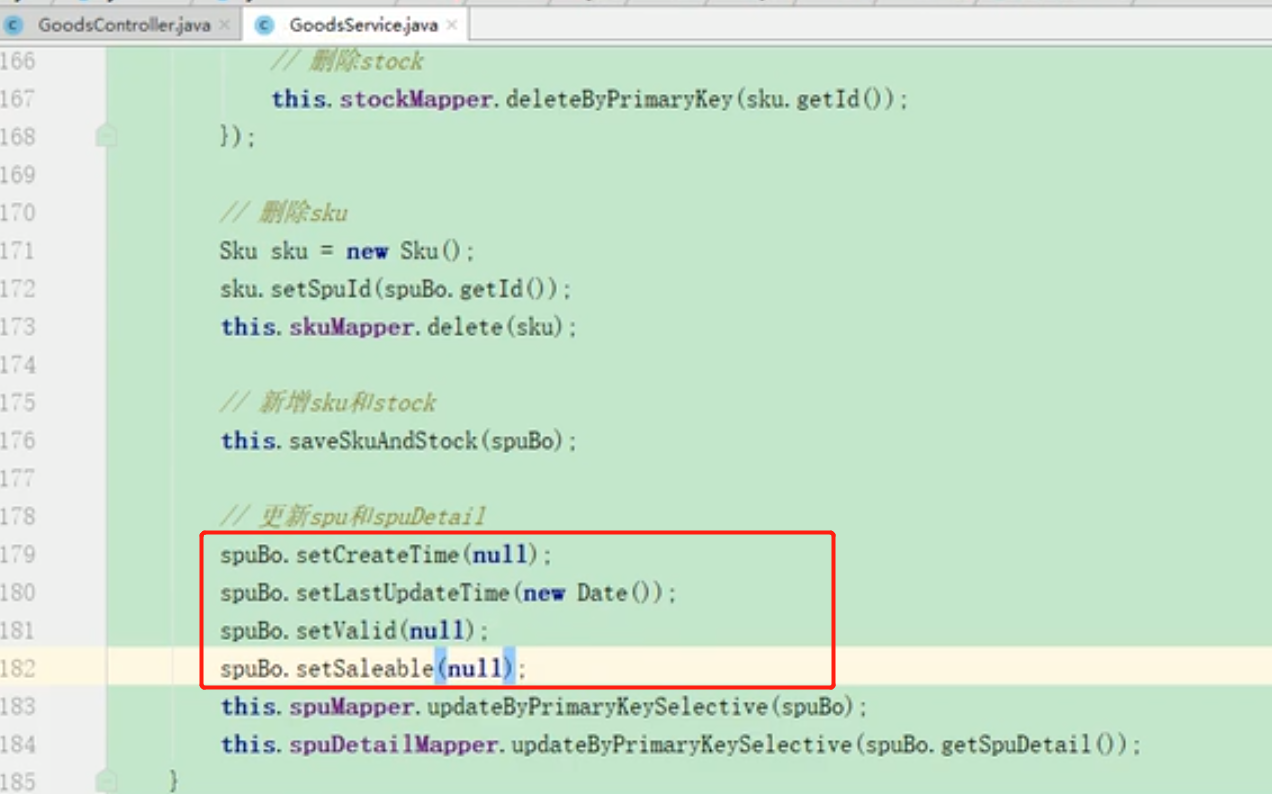Click line number 184 in the gutter

pyautogui.click(x=18, y=745)
